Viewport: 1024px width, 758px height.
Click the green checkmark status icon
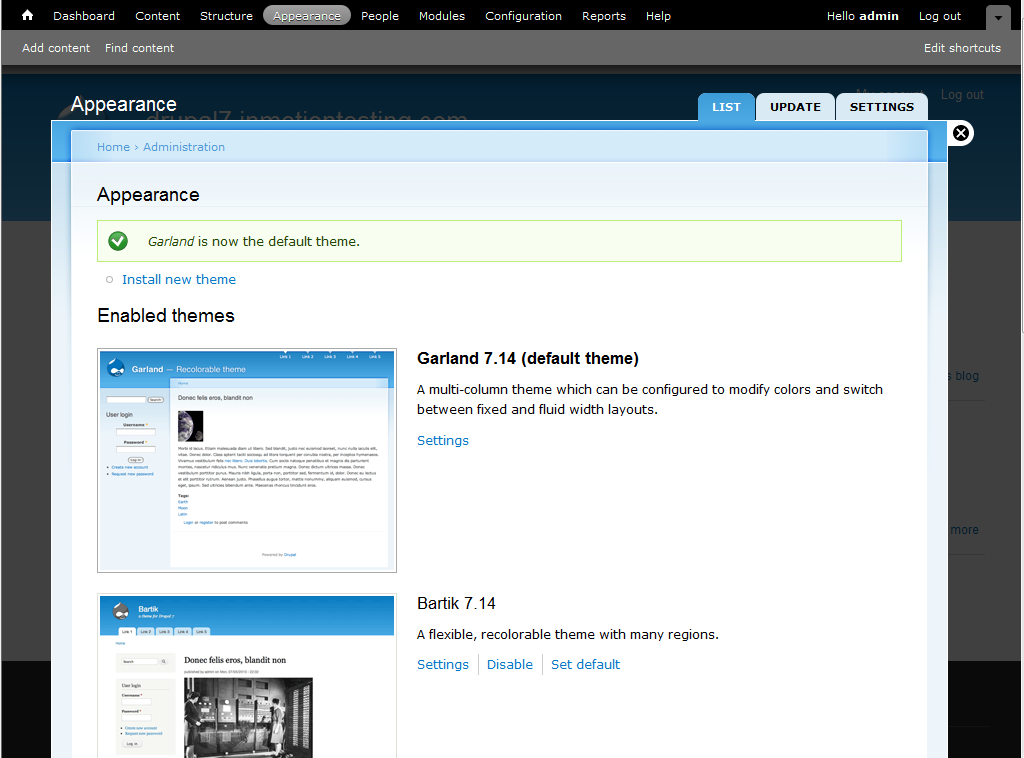point(118,241)
